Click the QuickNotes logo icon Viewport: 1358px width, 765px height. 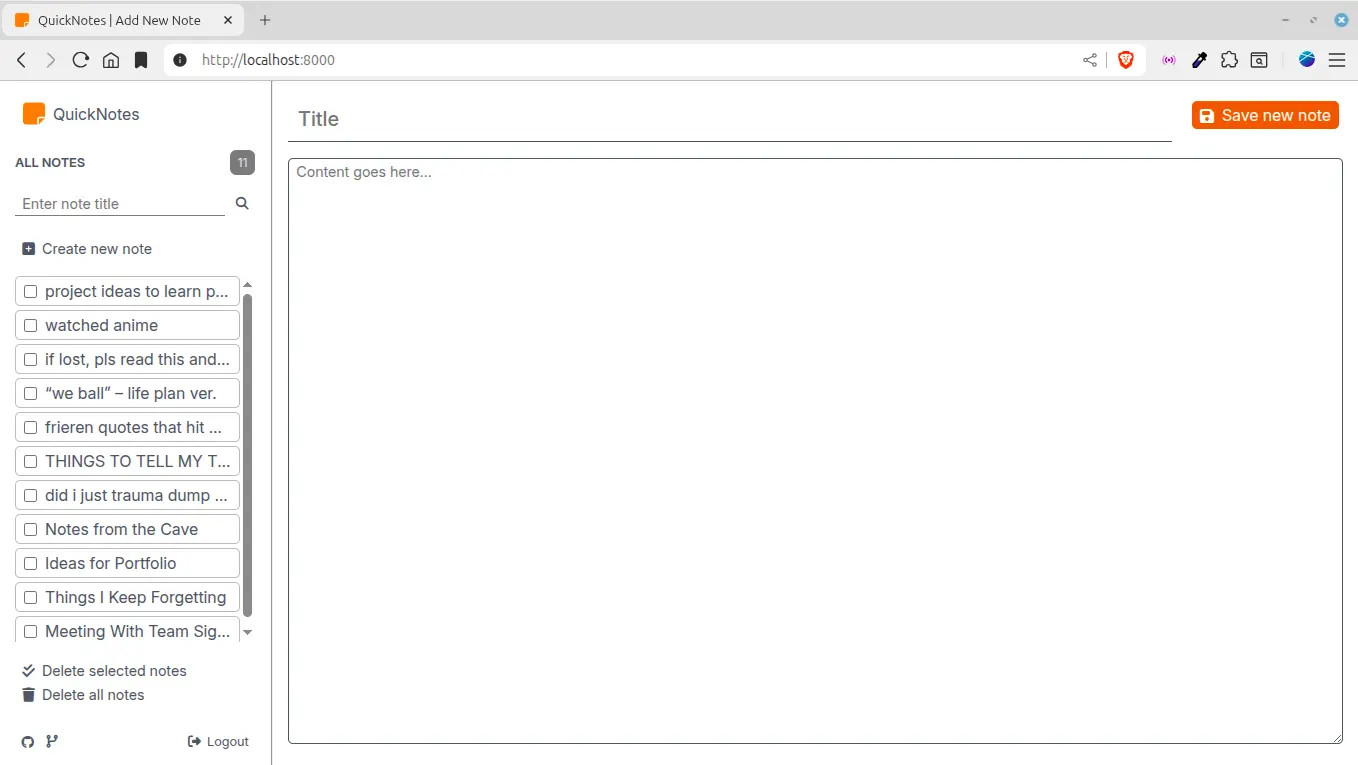[31, 113]
